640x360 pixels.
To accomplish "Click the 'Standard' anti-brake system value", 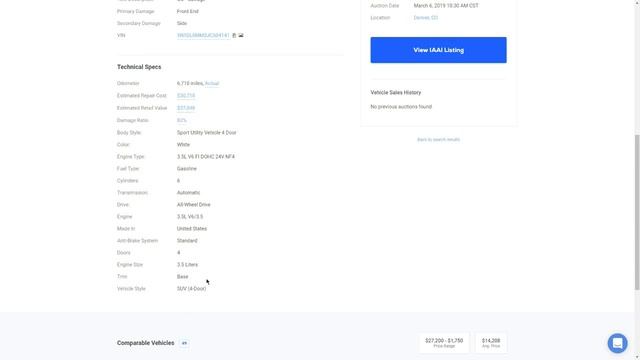I will [x=187, y=240].
